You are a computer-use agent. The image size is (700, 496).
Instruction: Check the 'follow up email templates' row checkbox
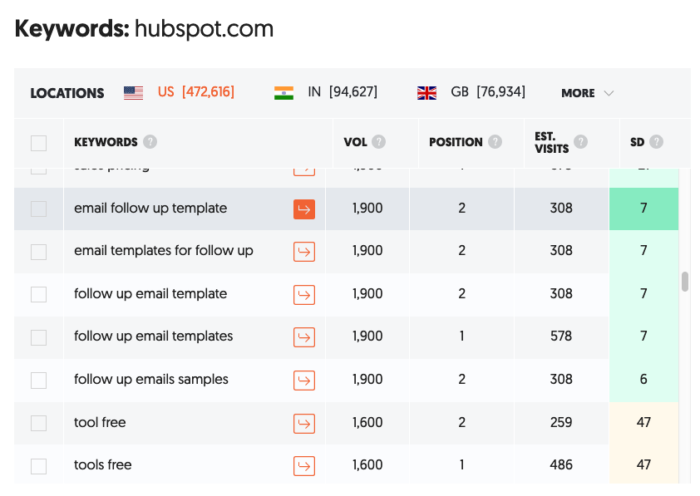tap(39, 338)
